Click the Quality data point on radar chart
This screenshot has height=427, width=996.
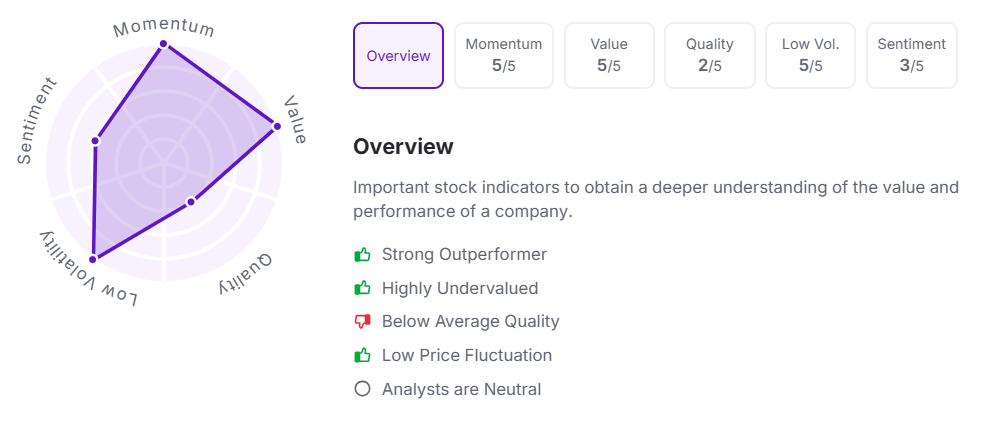[190, 202]
